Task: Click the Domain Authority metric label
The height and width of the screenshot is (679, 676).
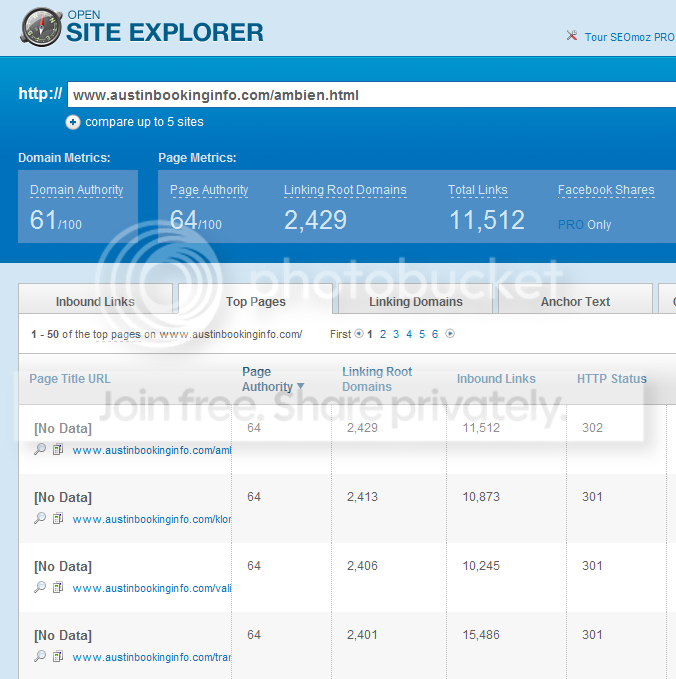Action: point(77,190)
